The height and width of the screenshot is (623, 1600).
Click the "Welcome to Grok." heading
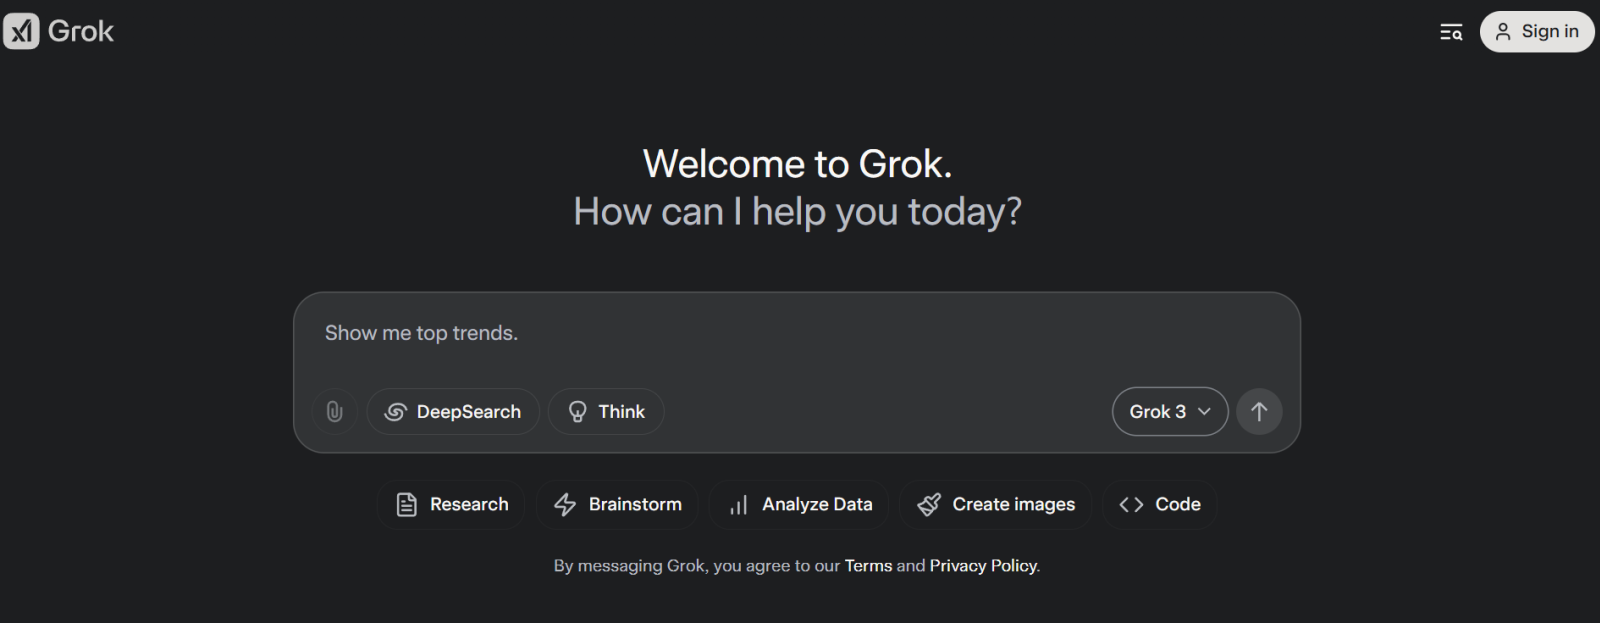click(x=797, y=164)
